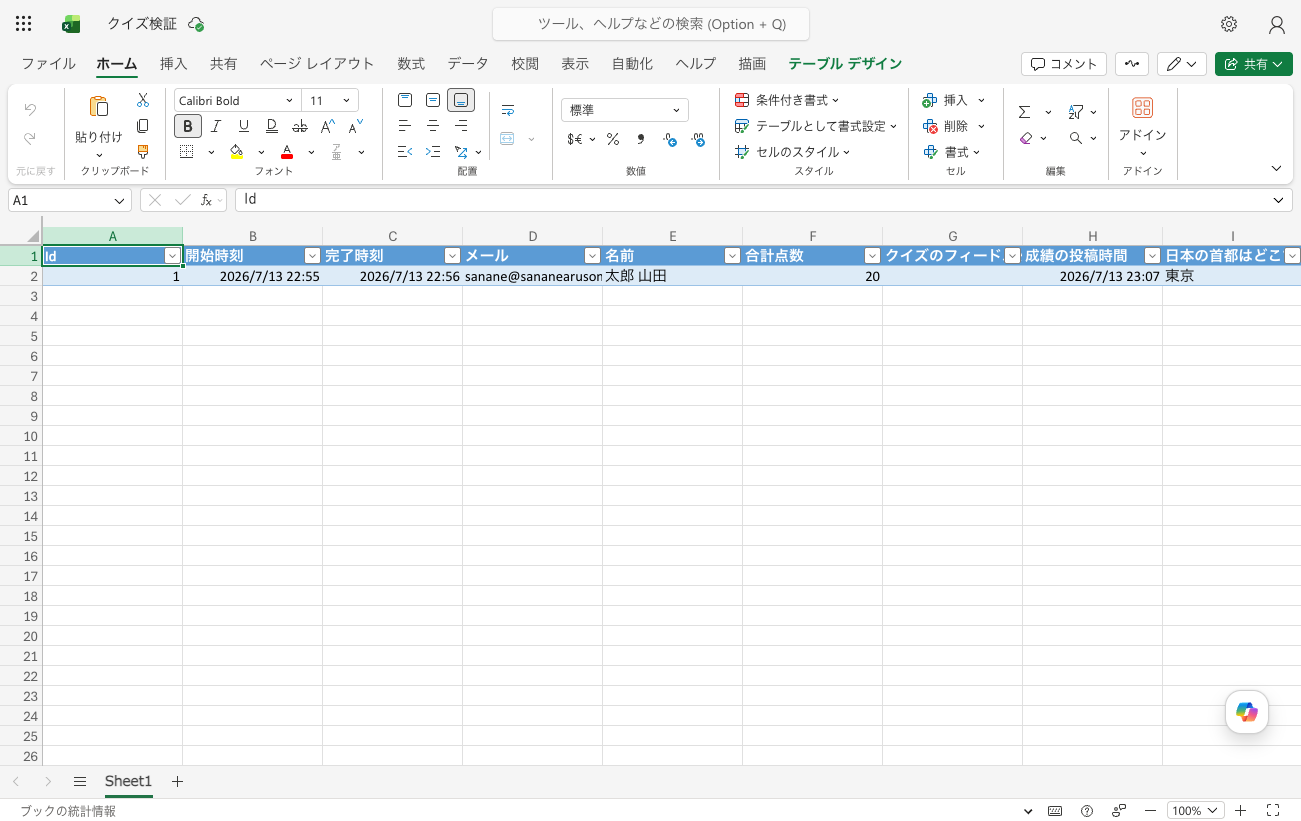
Task: Select the column F header
Action: click(812, 236)
